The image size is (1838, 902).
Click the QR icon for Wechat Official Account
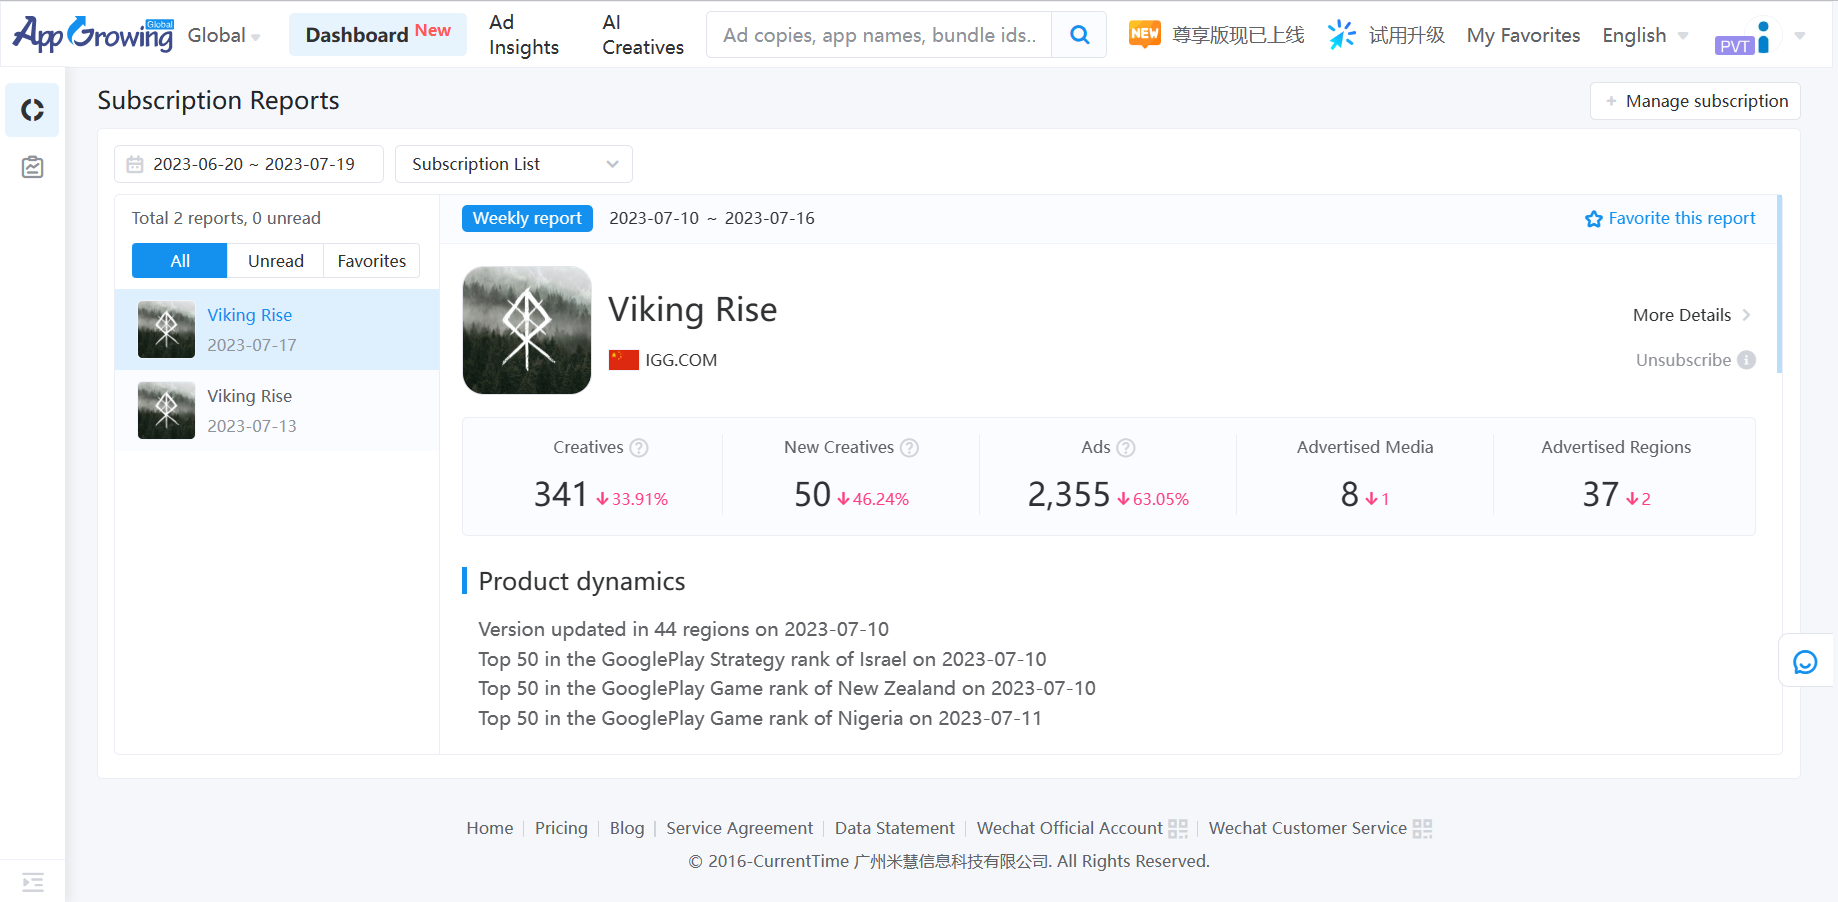tap(1178, 829)
